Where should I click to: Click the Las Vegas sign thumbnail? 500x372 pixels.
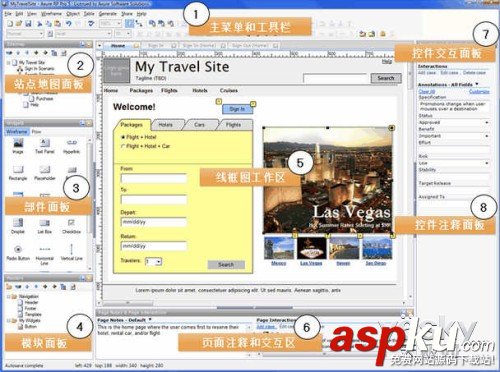point(311,248)
